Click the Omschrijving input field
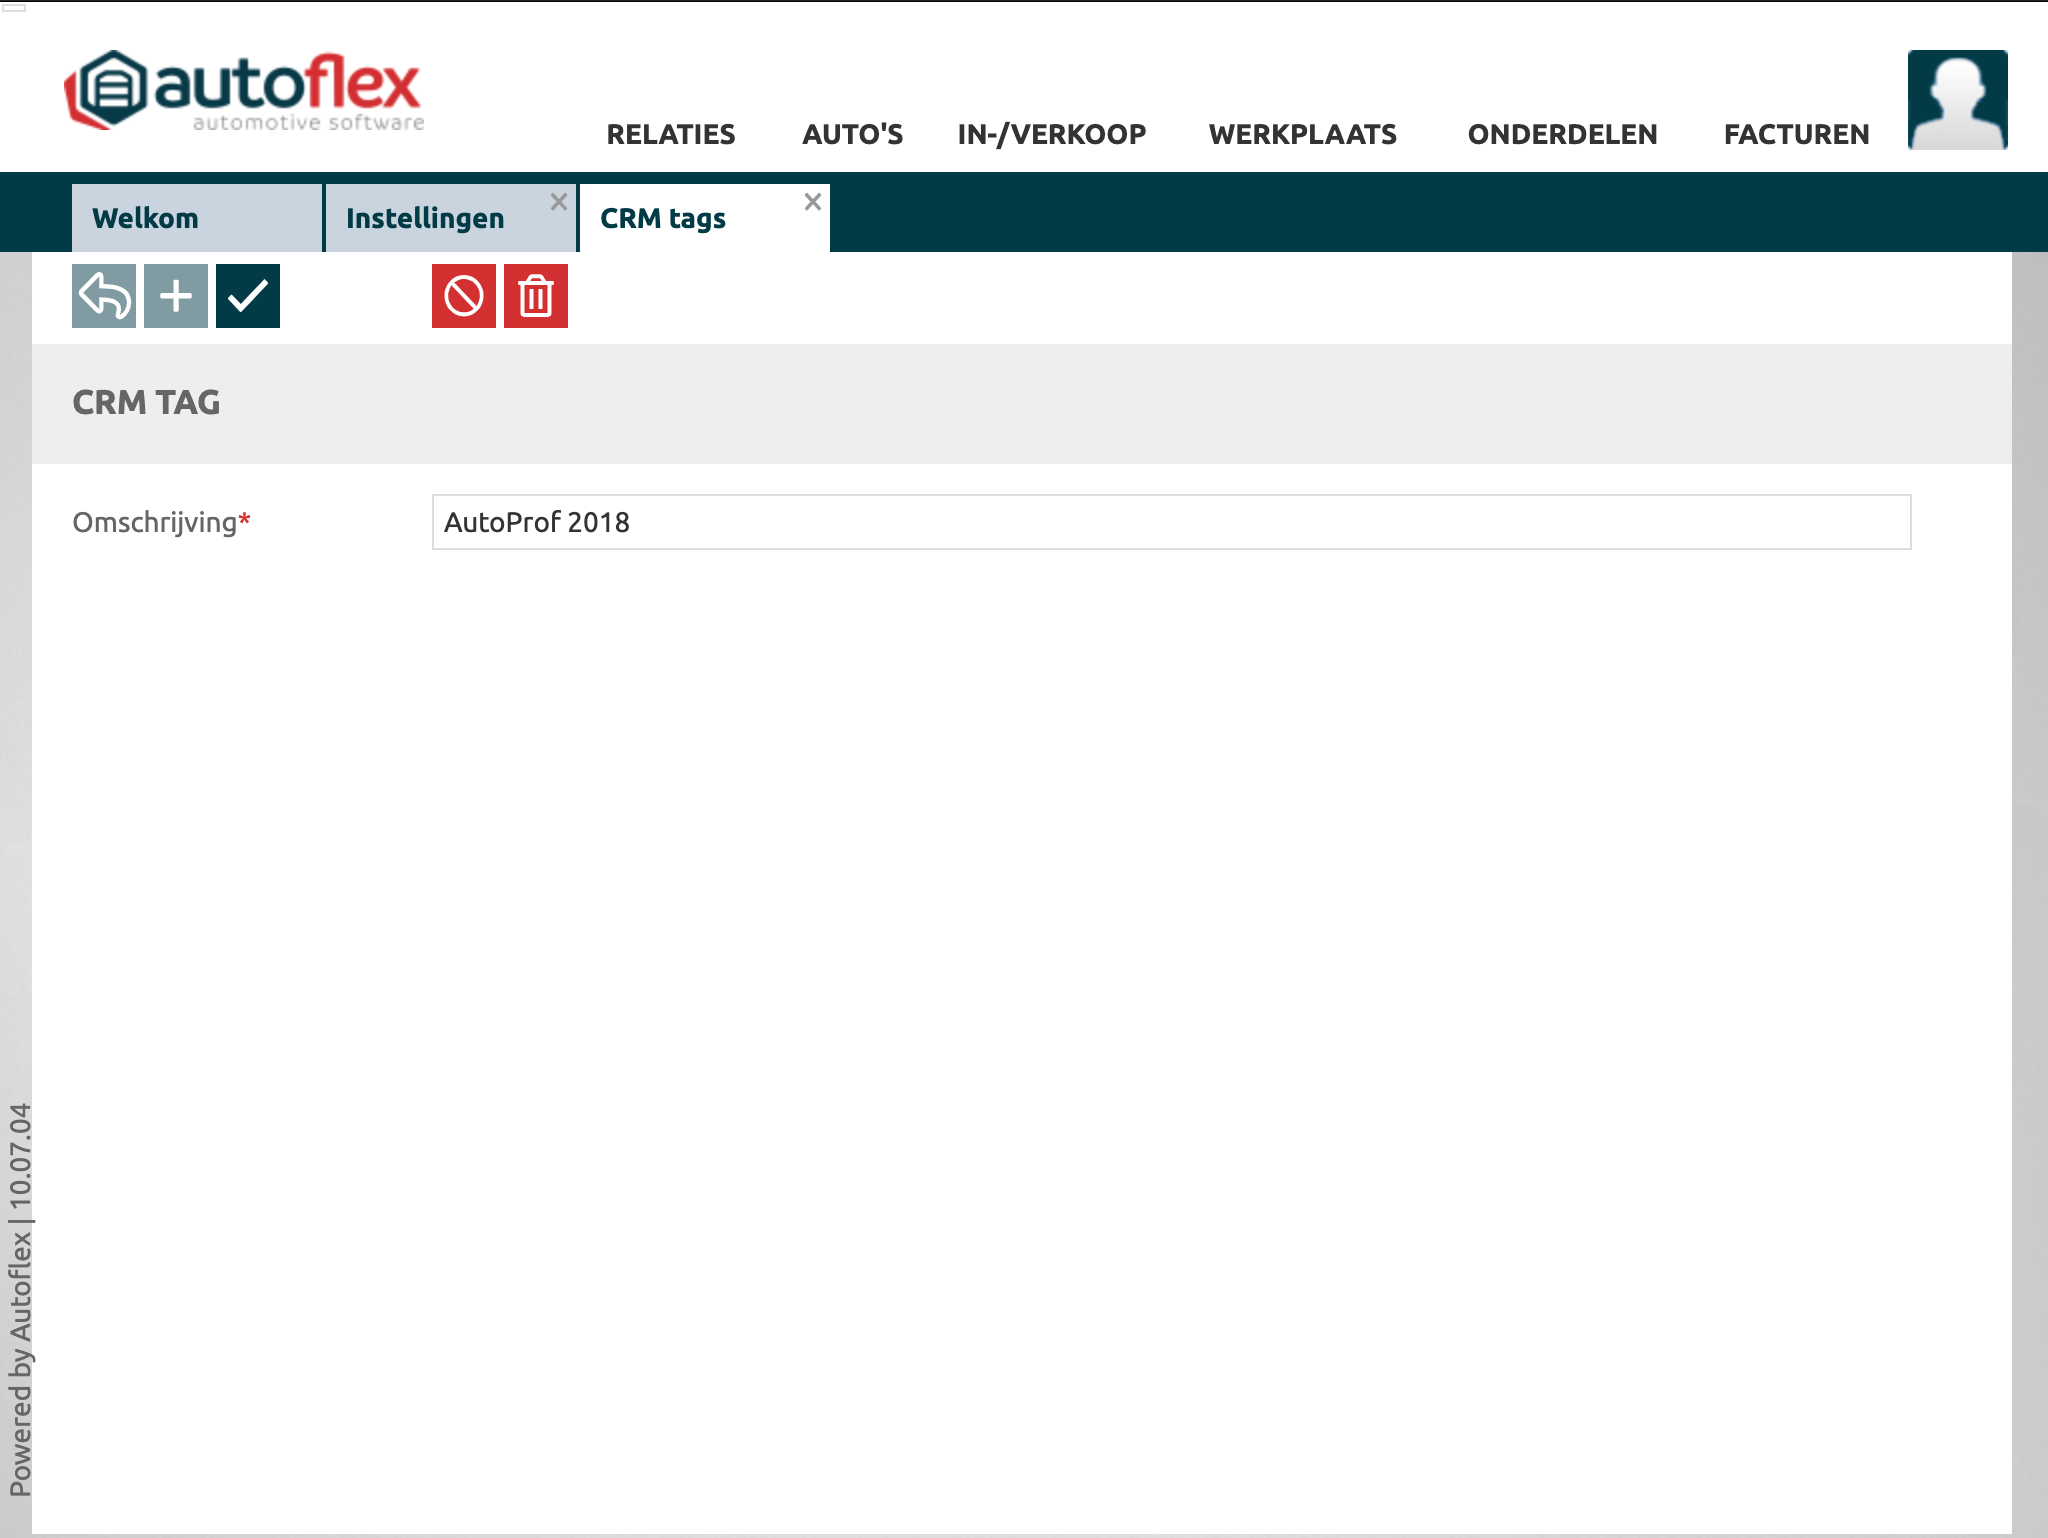Image resolution: width=2048 pixels, height=1538 pixels. (1170, 522)
